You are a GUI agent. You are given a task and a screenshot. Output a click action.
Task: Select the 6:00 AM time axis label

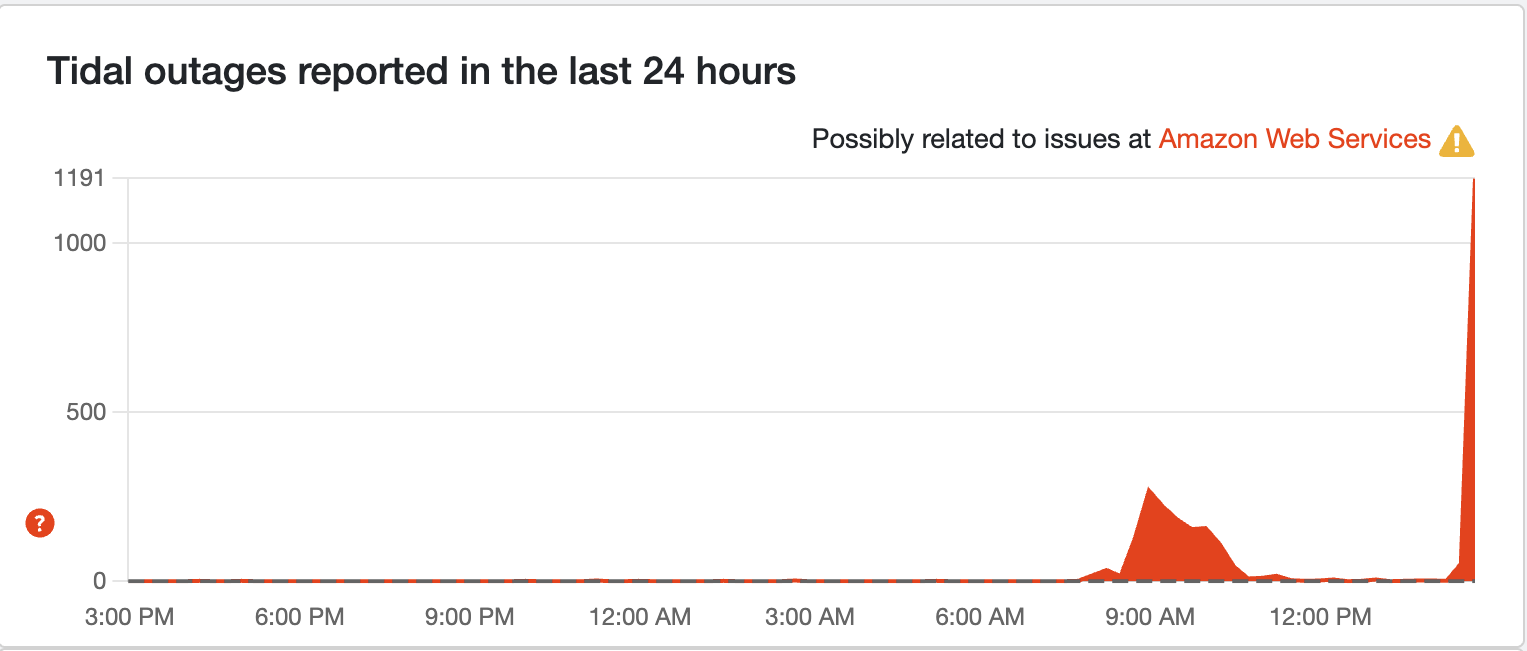pos(981,617)
